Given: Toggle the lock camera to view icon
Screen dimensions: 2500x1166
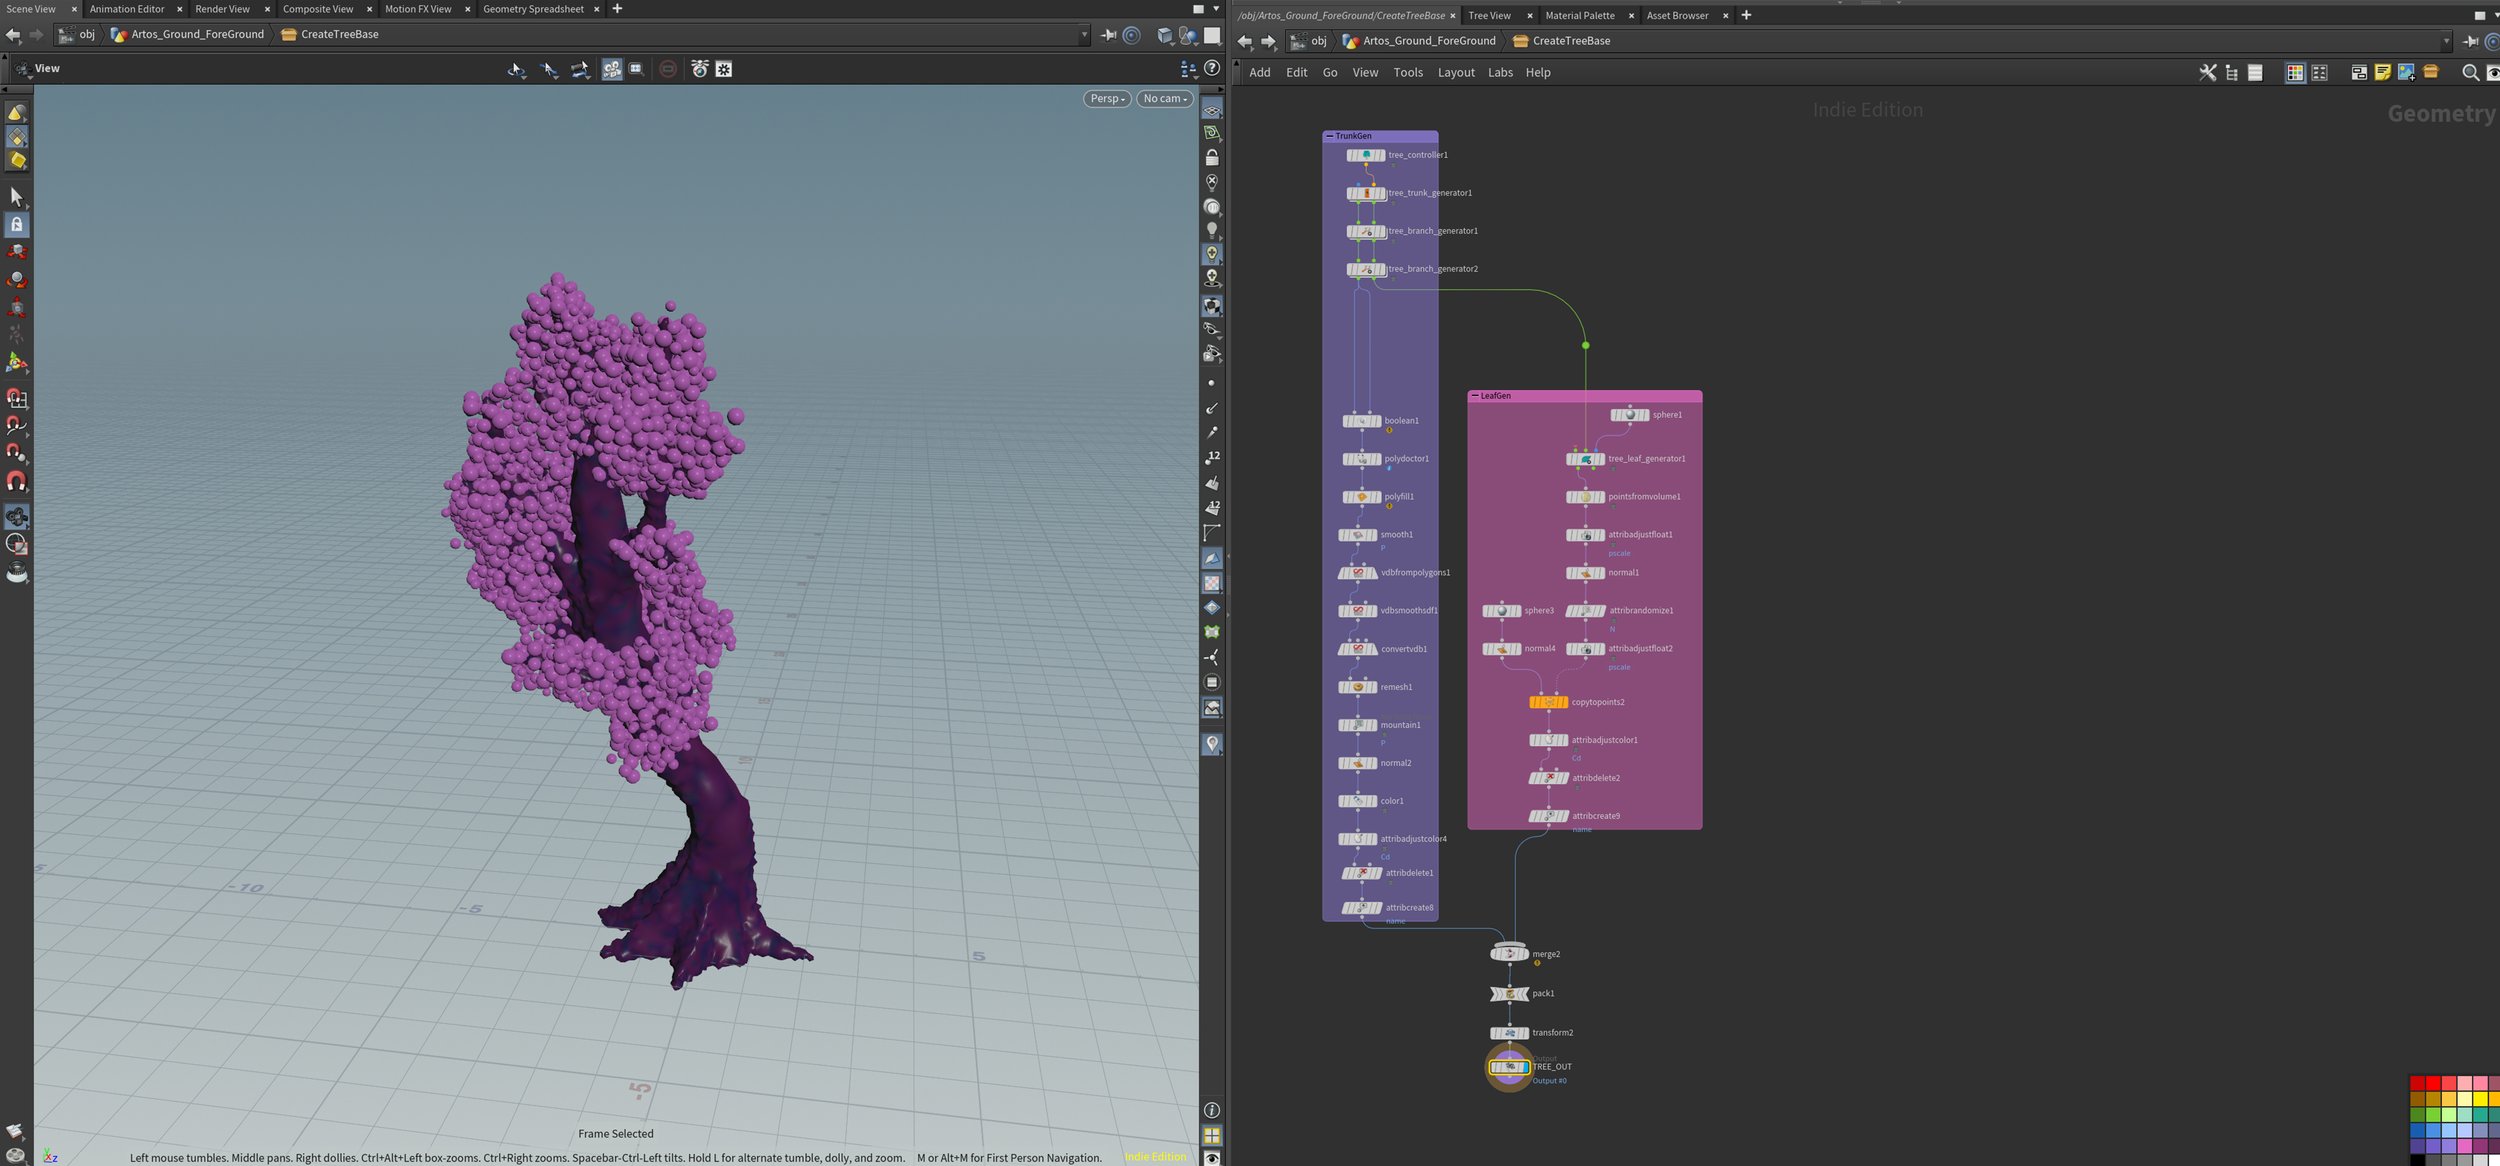Looking at the screenshot, I should tap(1211, 158).
